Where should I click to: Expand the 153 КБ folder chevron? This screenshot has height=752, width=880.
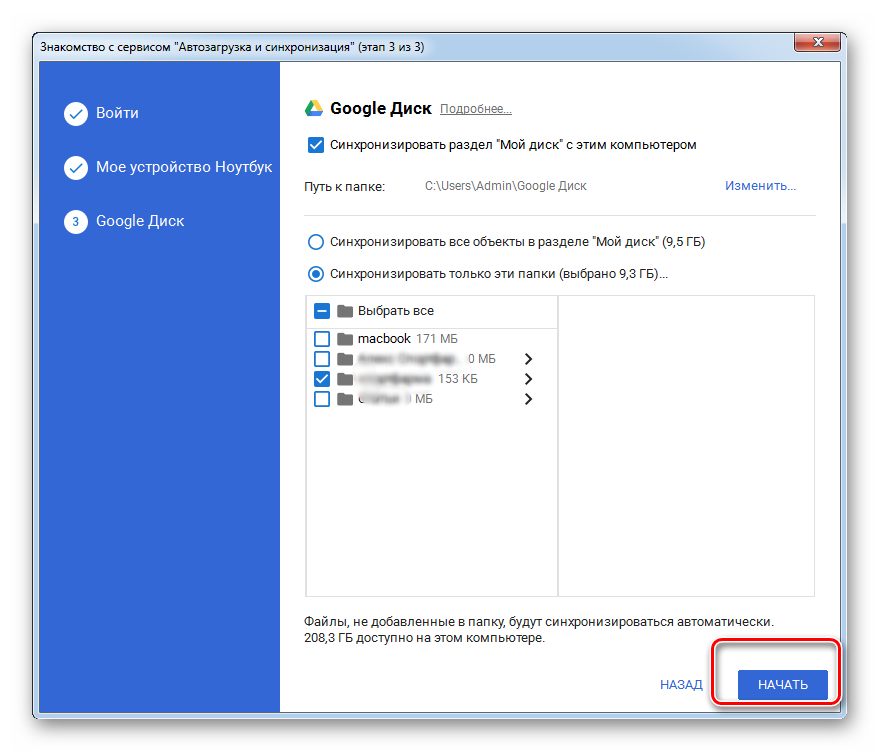click(528, 379)
